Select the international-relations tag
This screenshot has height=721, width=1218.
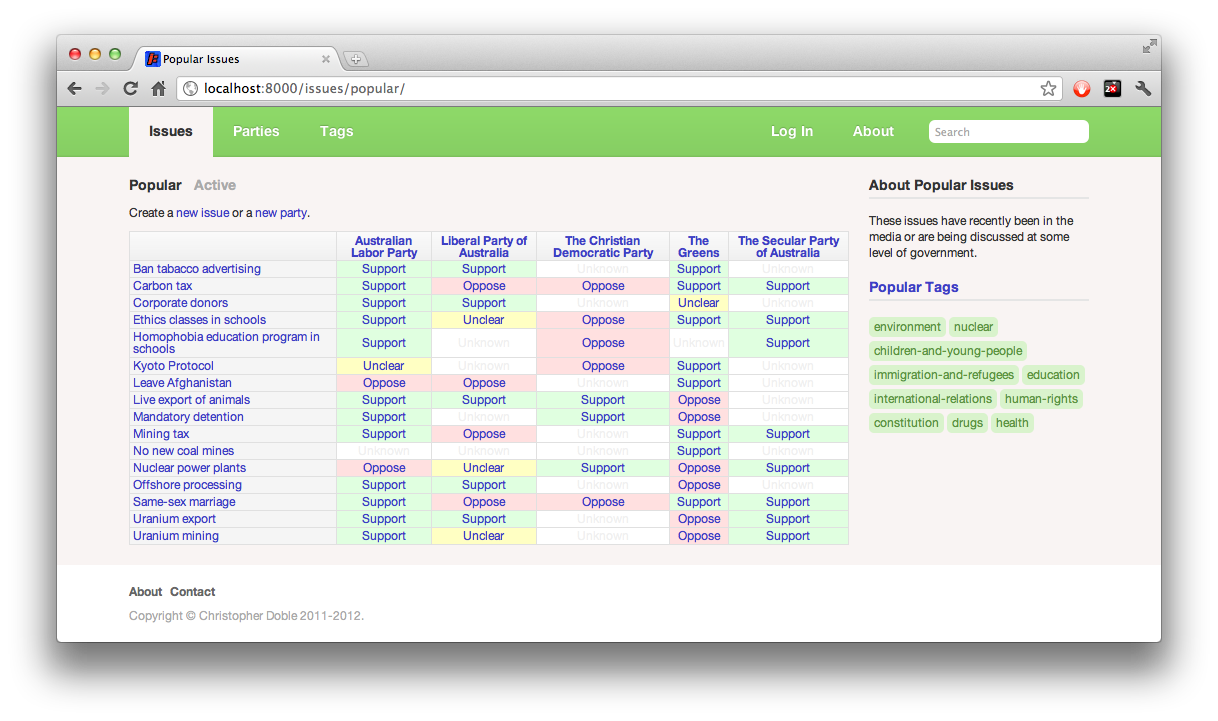pyautogui.click(x=933, y=399)
